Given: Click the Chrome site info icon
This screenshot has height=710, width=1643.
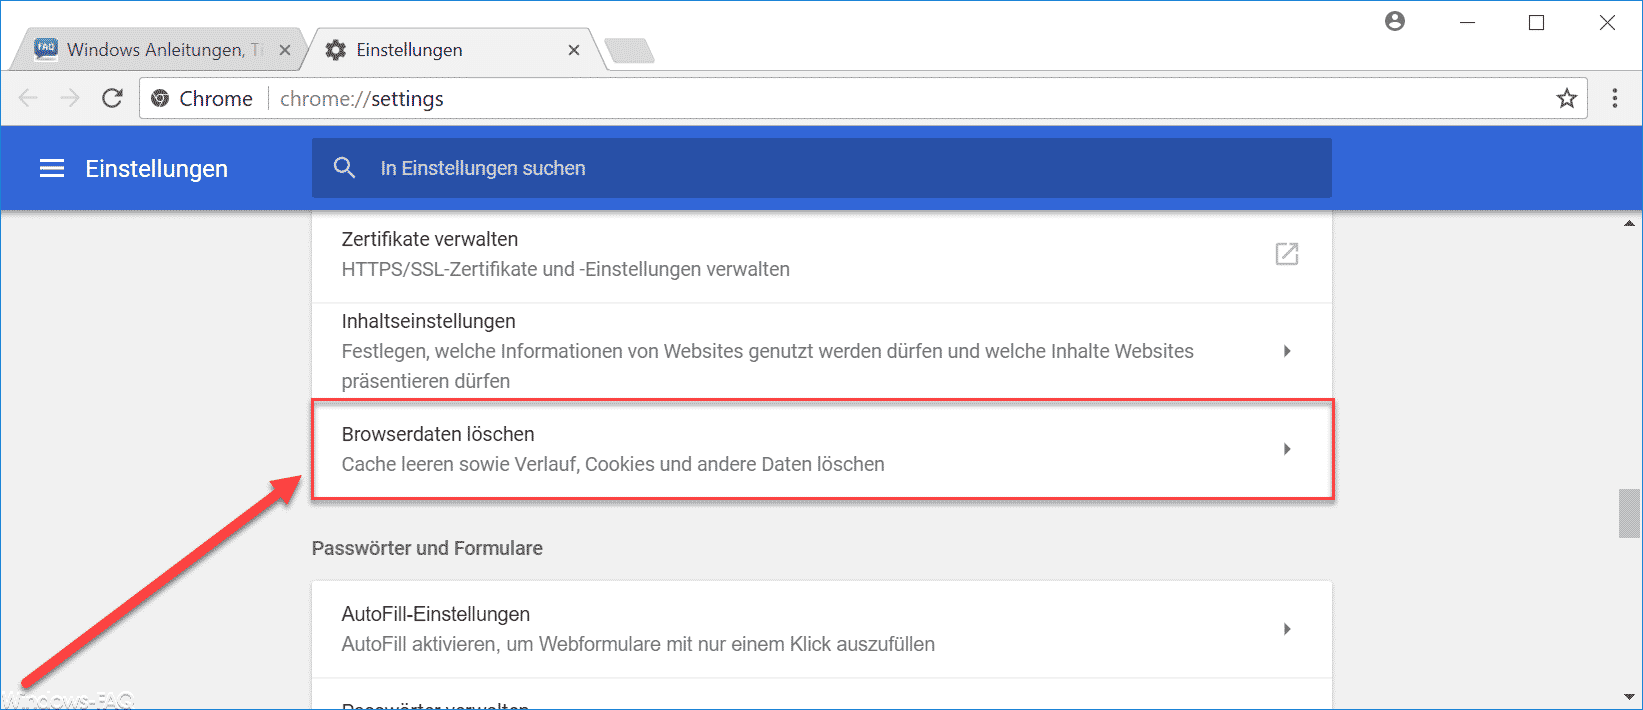Looking at the screenshot, I should (x=160, y=98).
